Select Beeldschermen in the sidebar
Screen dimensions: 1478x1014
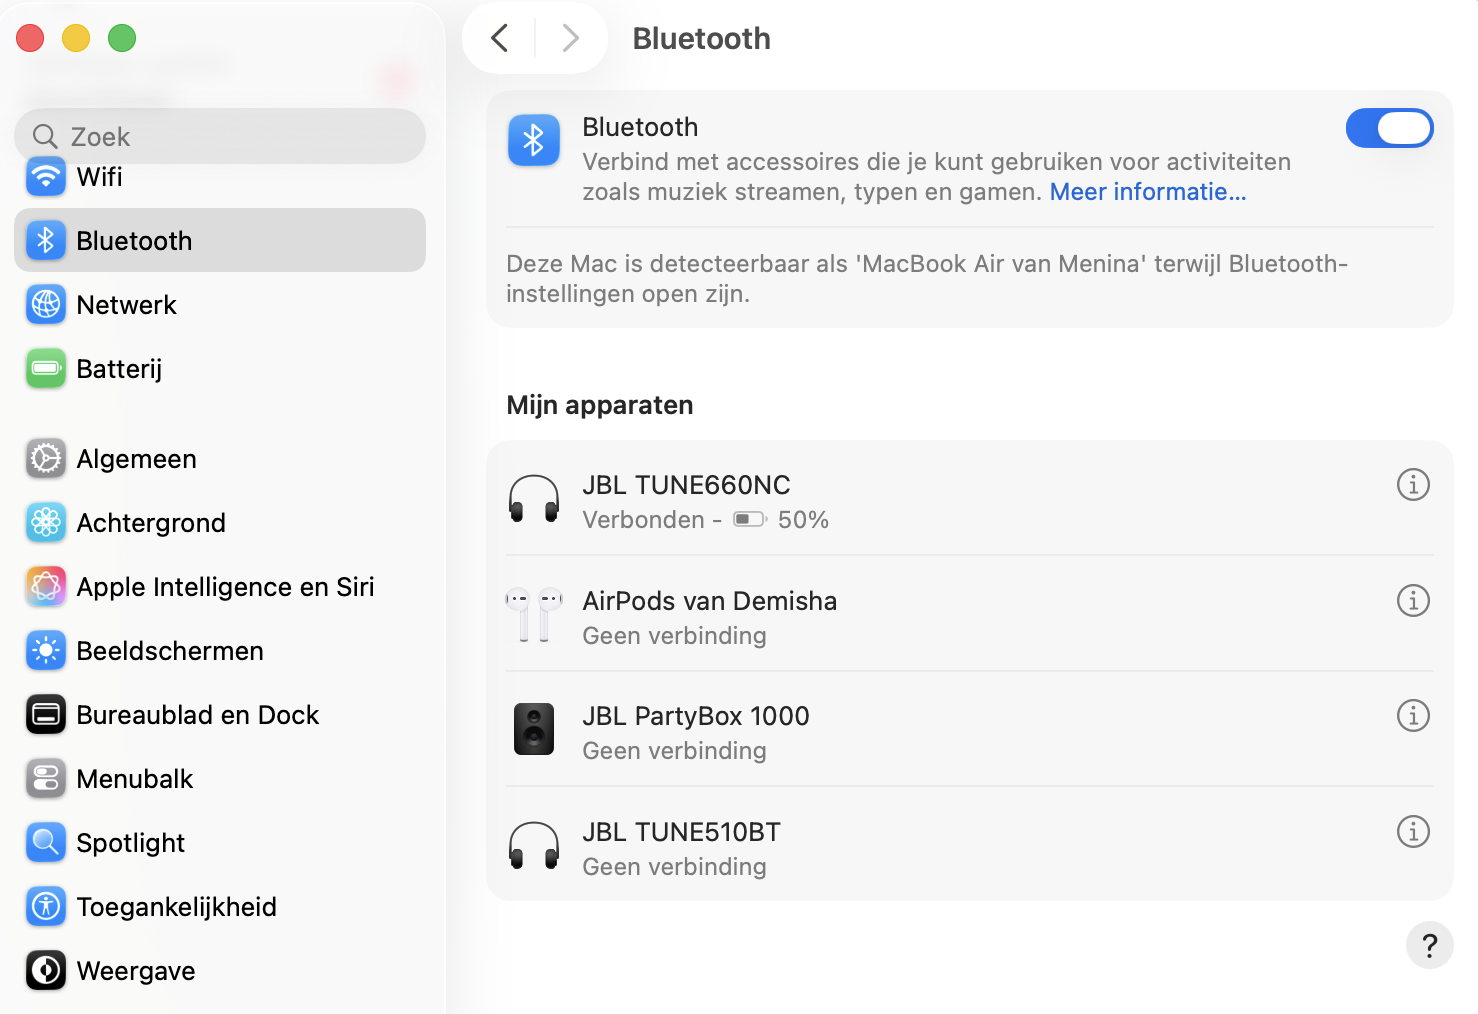(45, 650)
